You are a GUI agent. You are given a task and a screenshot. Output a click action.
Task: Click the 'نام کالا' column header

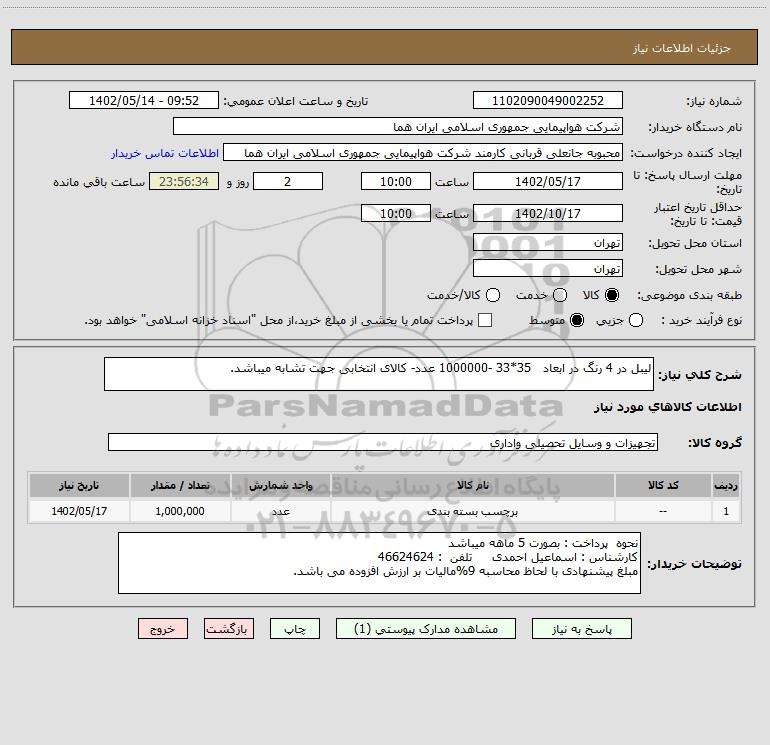pyautogui.click(x=473, y=485)
